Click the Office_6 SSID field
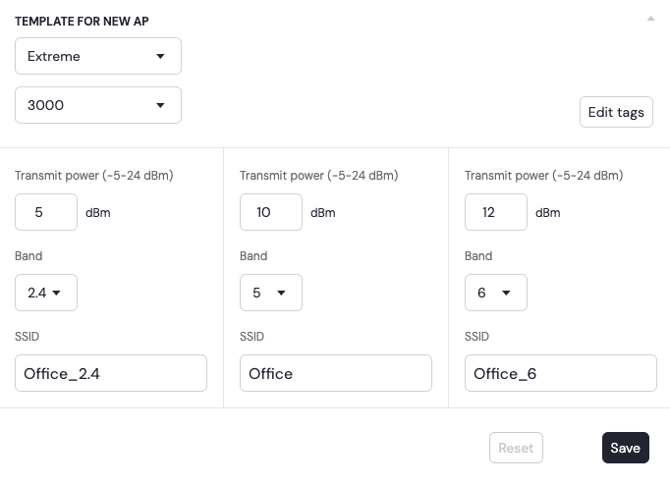Screen dimensions: 670x485 pos(561,373)
